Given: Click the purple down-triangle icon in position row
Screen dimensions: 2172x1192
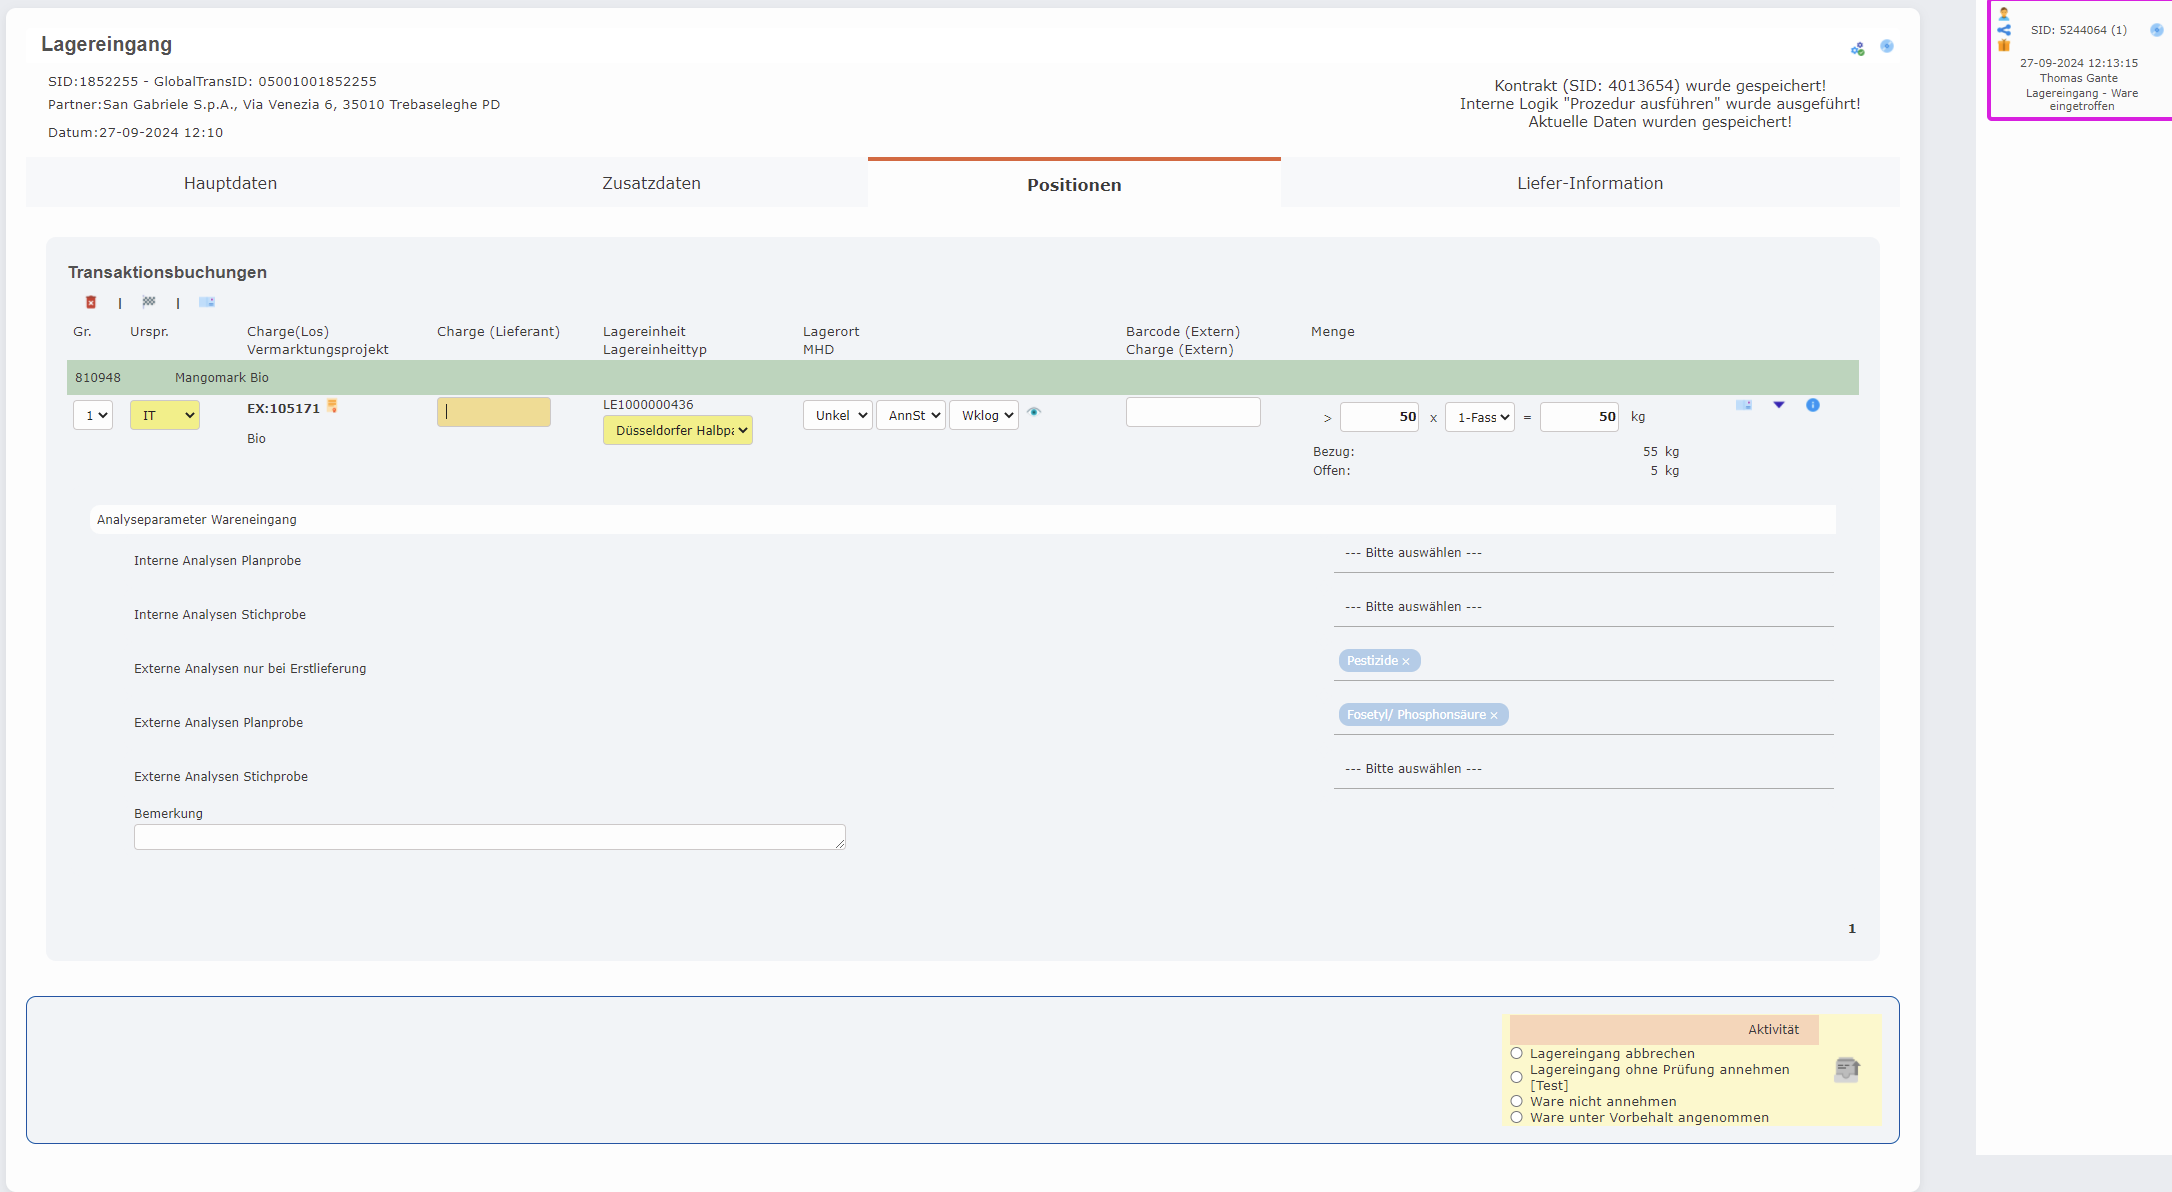Looking at the screenshot, I should (x=1779, y=405).
